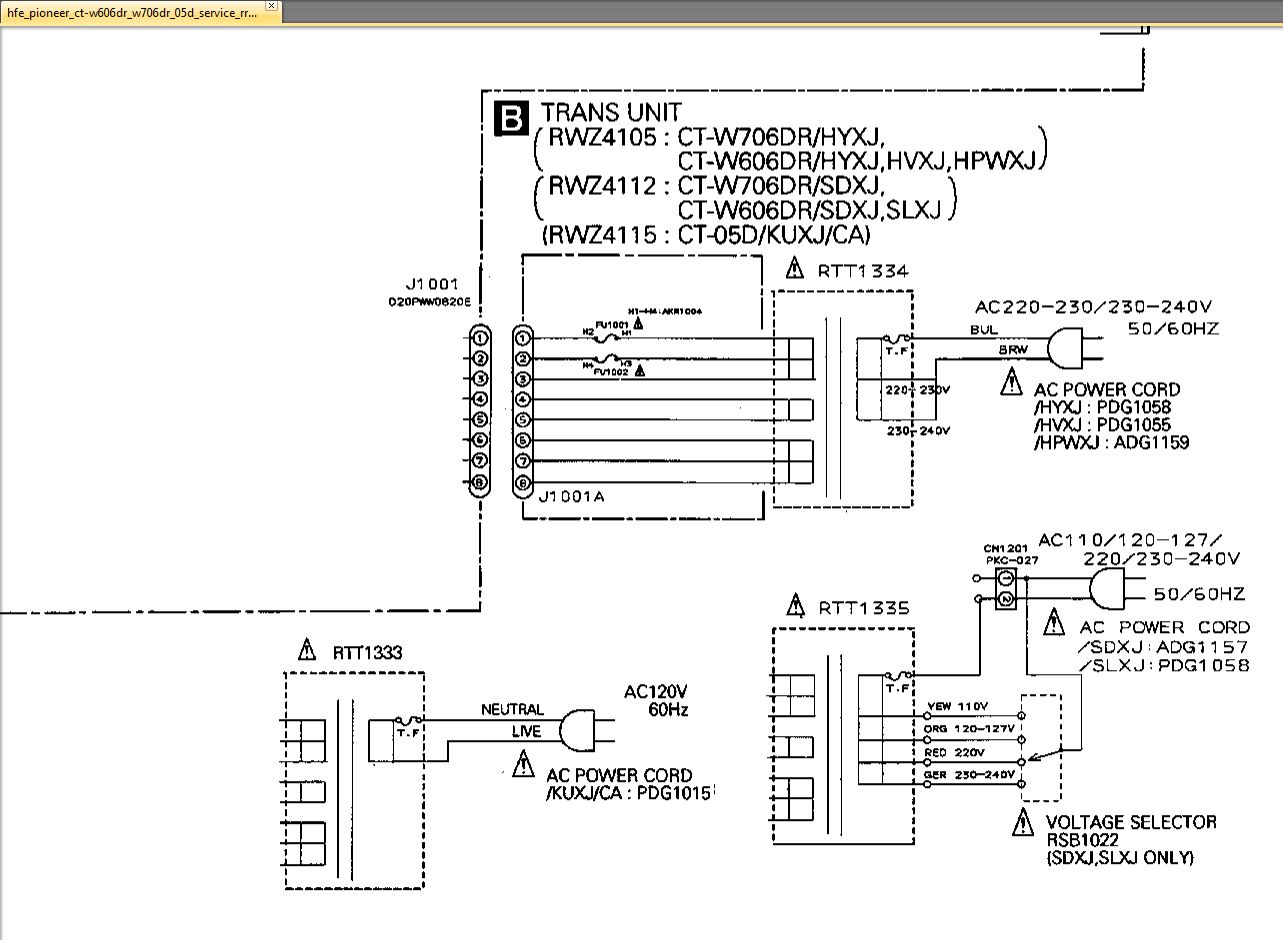
Task: Click the '220-230V' tap label in RTT1334
Action: [915, 389]
